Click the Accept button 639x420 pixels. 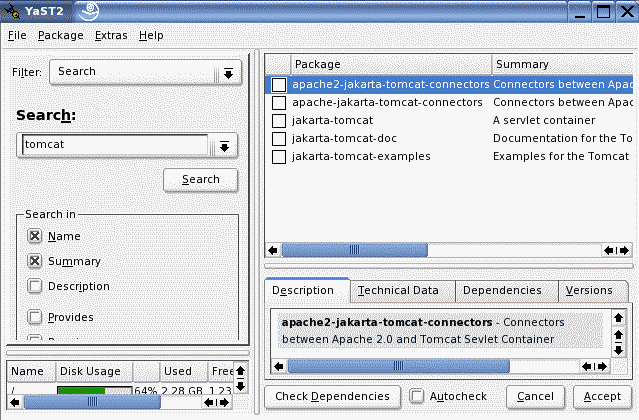[602, 396]
